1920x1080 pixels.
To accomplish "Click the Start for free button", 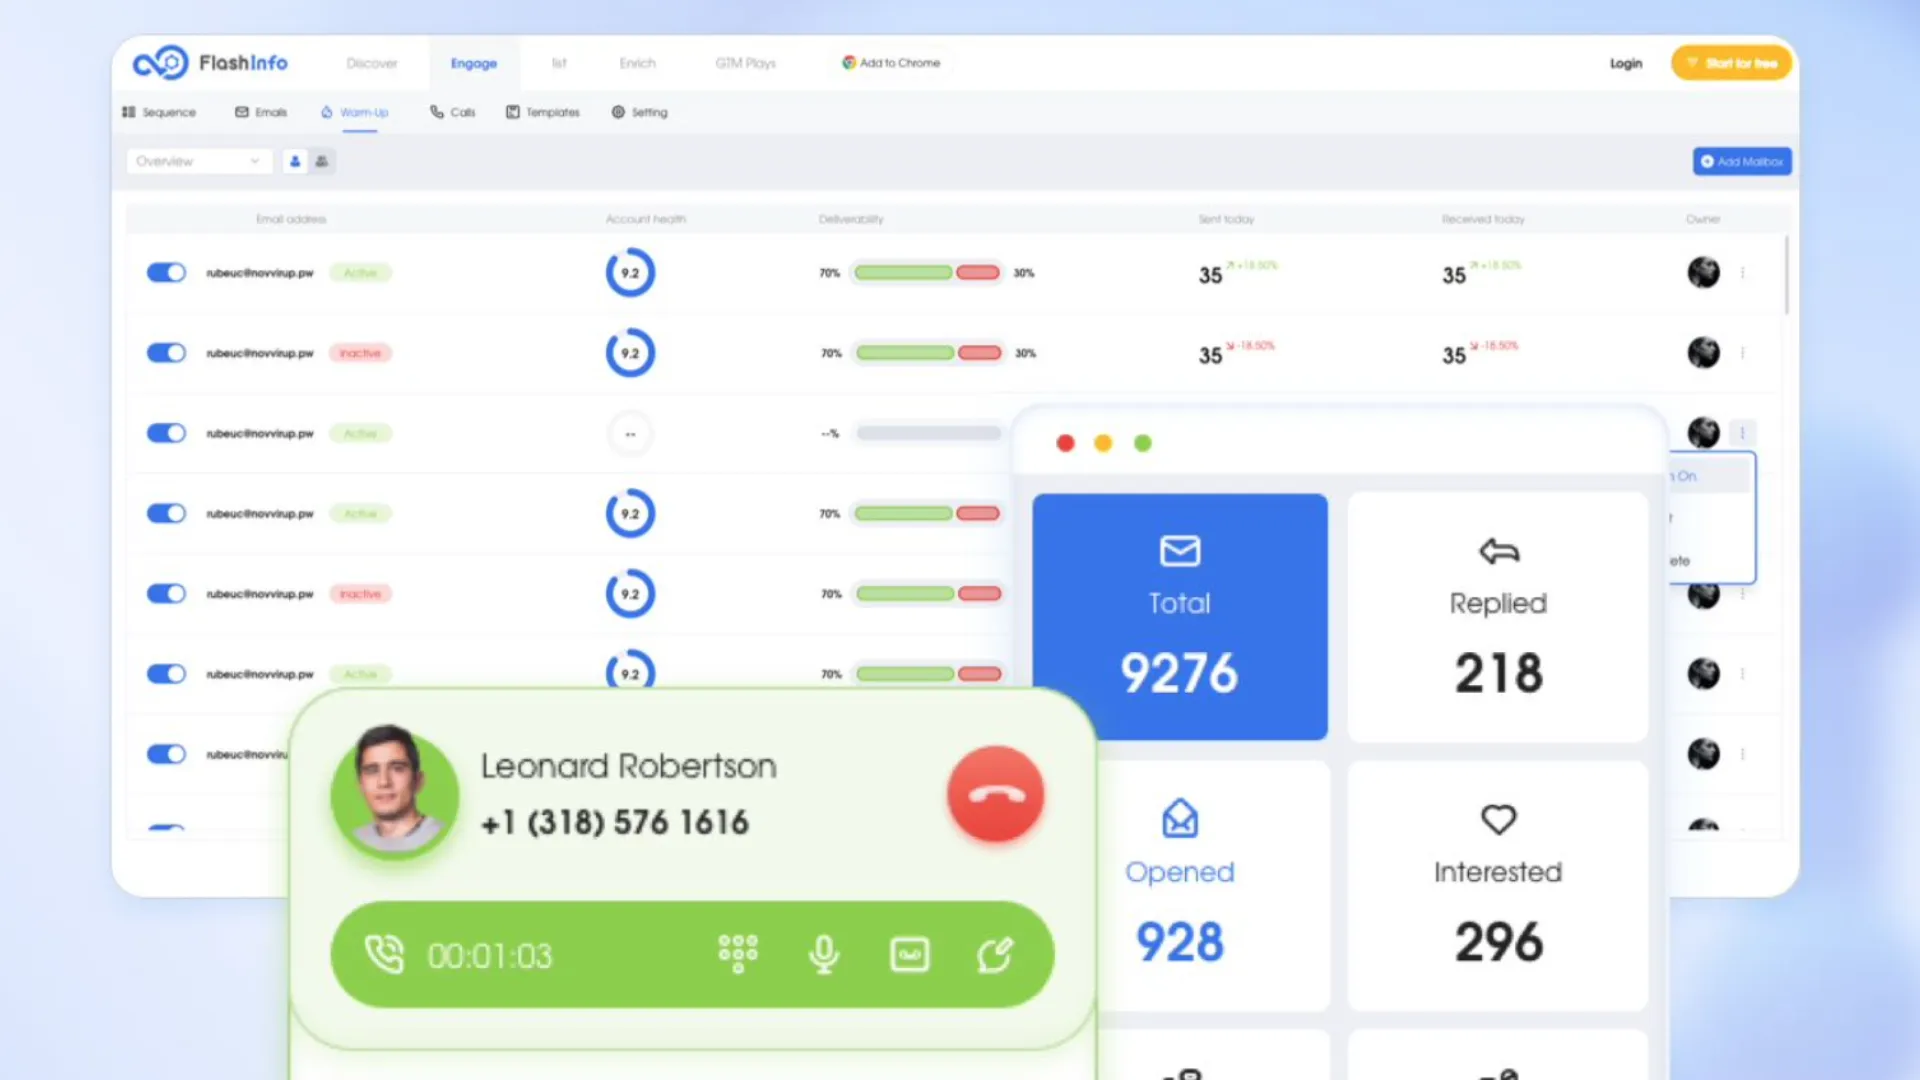I will tap(1731, 63).
